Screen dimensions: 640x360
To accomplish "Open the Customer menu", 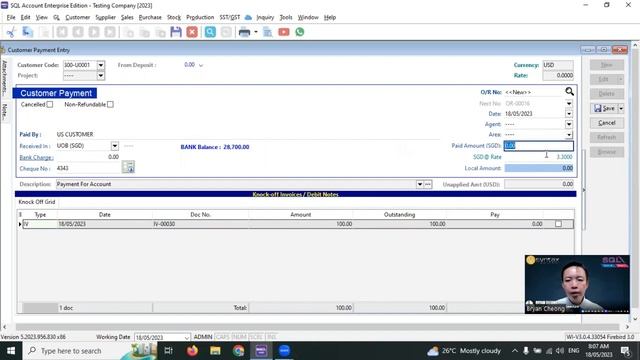I will click(78, 18).
